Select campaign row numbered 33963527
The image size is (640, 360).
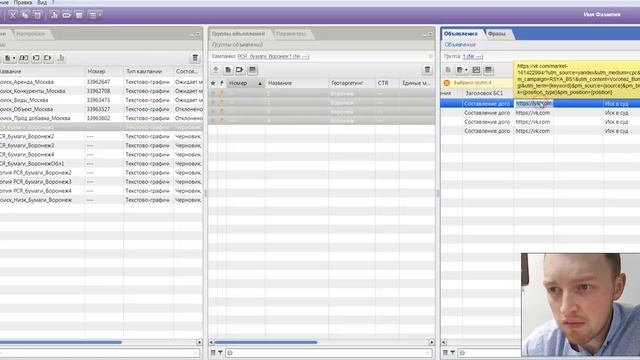101,109
